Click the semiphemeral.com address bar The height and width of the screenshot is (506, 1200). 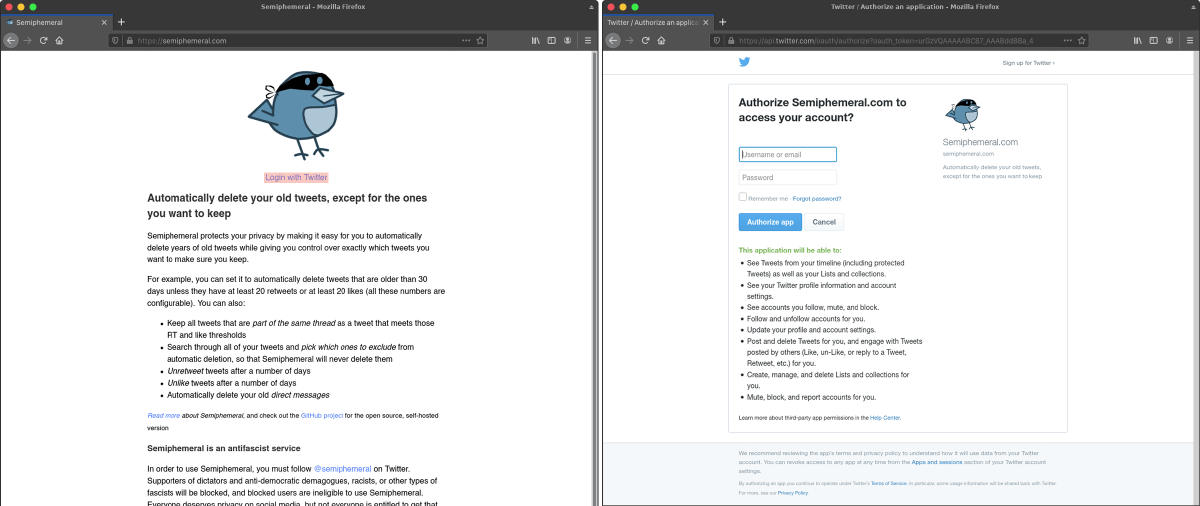pyautogui.click(x=296, y=40)
